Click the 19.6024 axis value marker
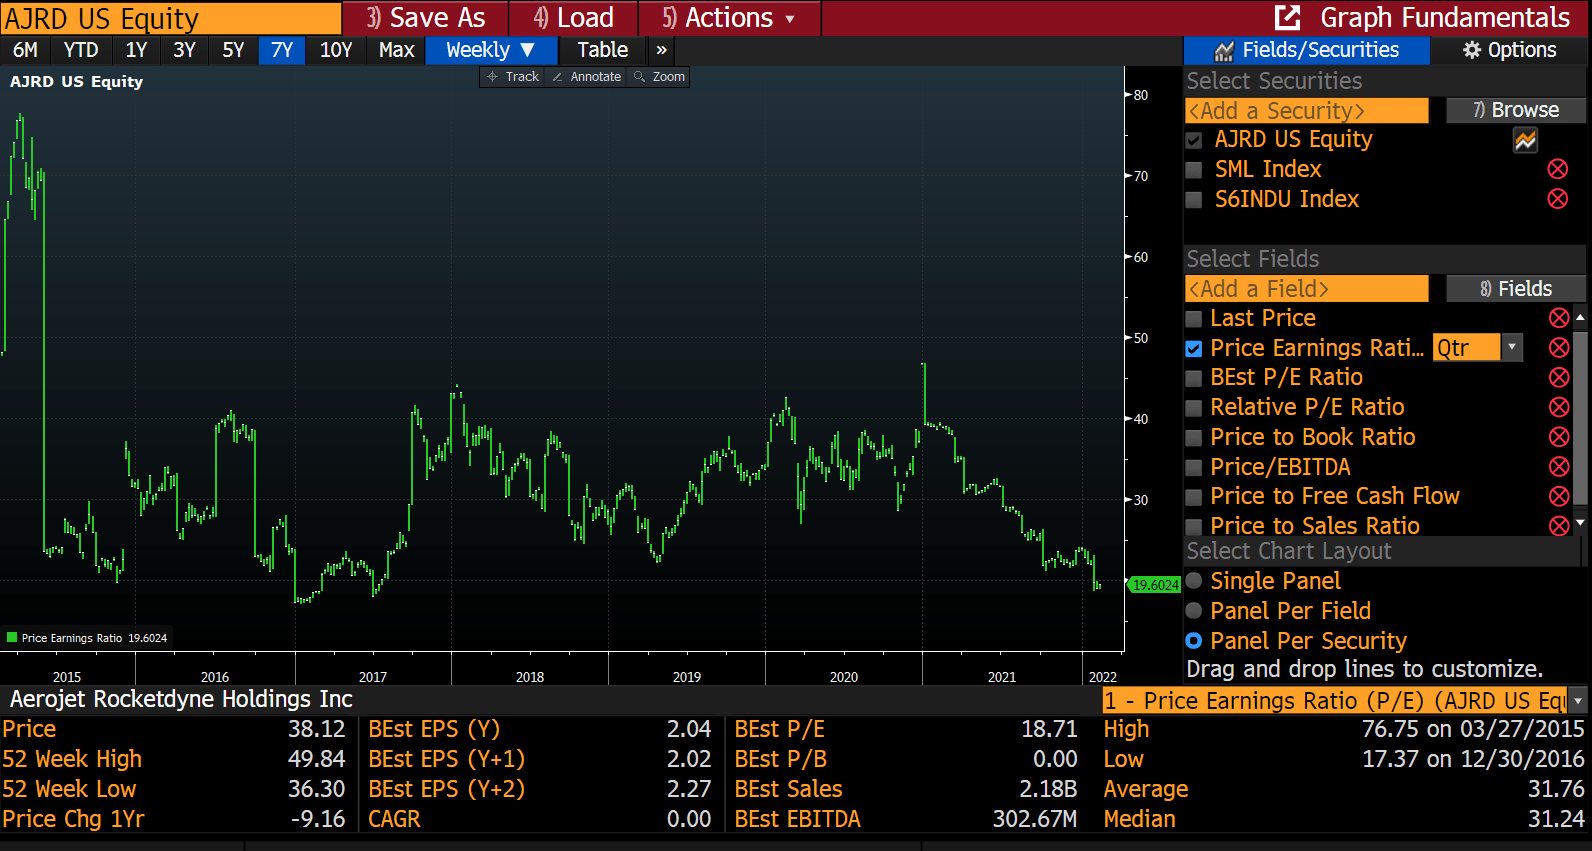 [1155, 585]
